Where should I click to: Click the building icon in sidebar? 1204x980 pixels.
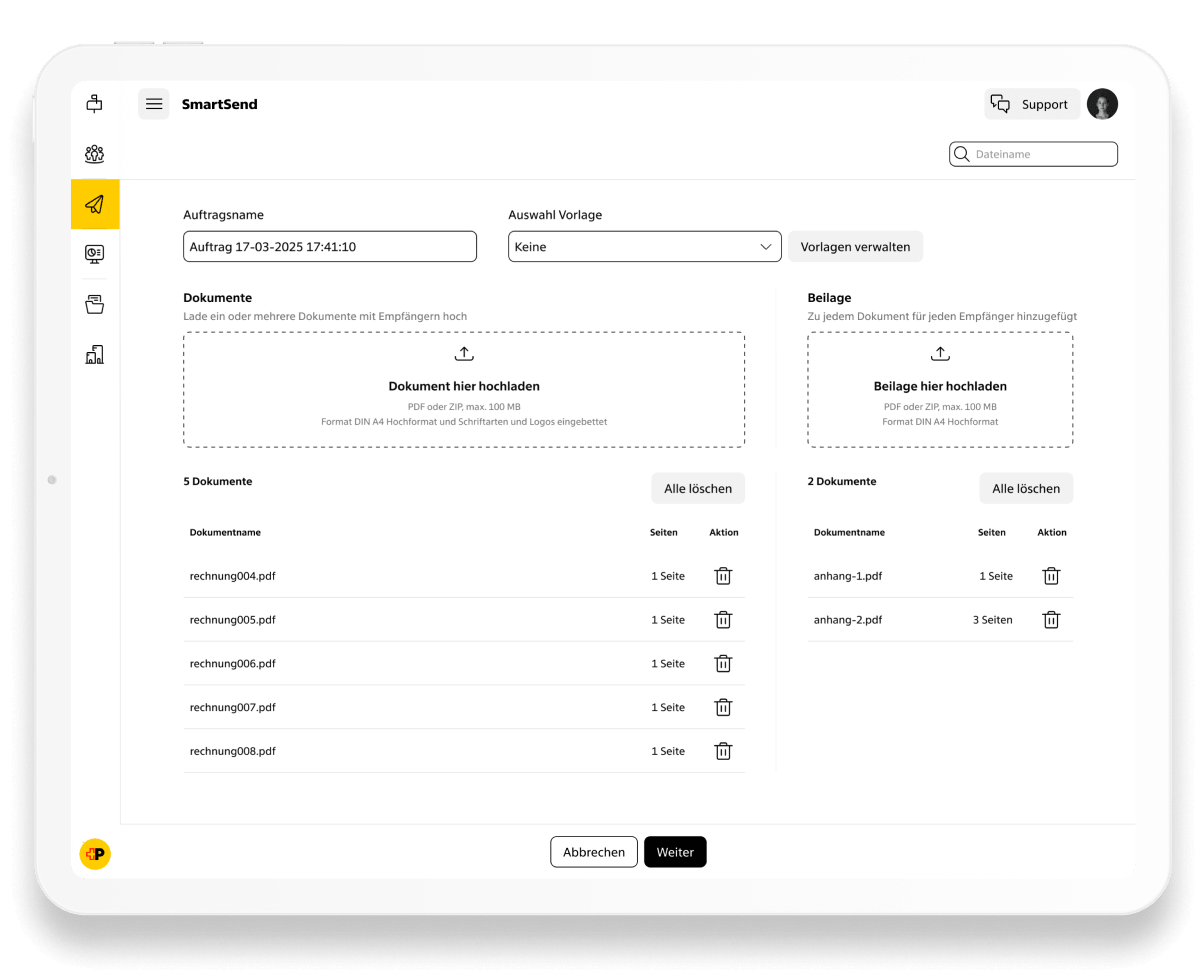pos(95,354)
